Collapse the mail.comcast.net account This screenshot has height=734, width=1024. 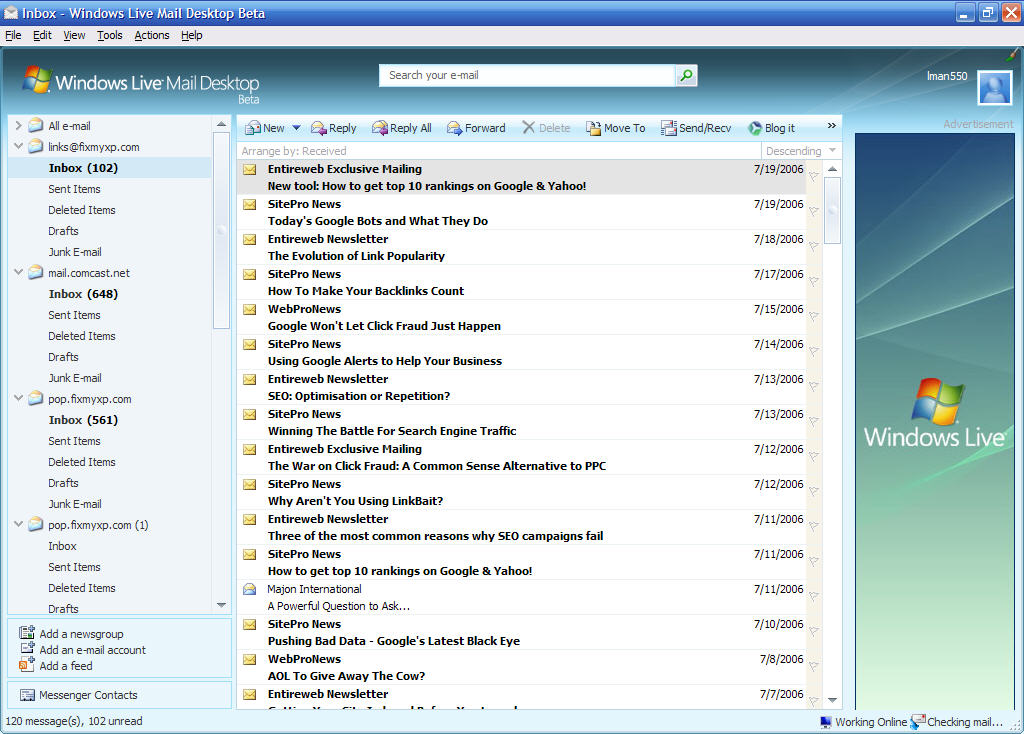click(x=18, y=272)
